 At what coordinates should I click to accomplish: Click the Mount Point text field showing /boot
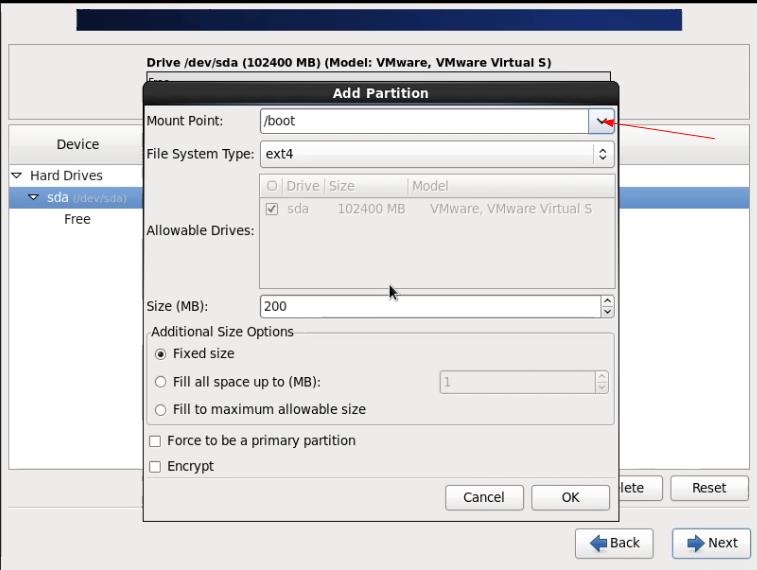(x=424, y=121)
